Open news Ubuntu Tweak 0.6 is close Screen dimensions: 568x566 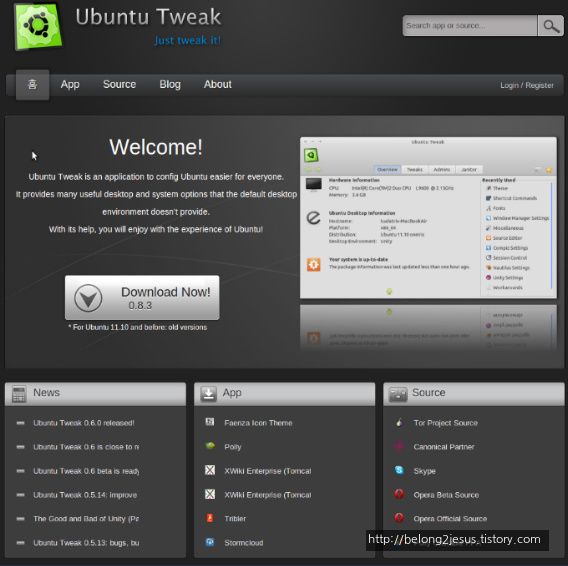[86, 447]
